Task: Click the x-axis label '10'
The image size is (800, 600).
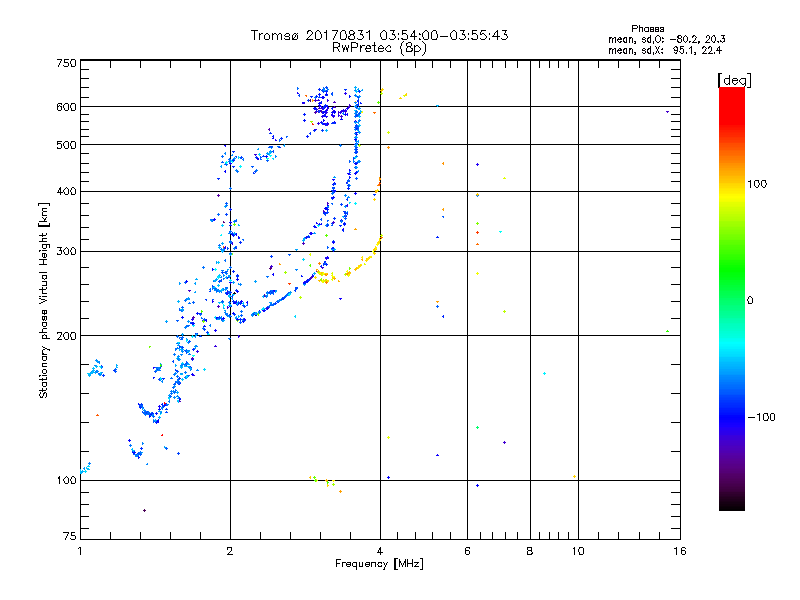Action: 578,551
